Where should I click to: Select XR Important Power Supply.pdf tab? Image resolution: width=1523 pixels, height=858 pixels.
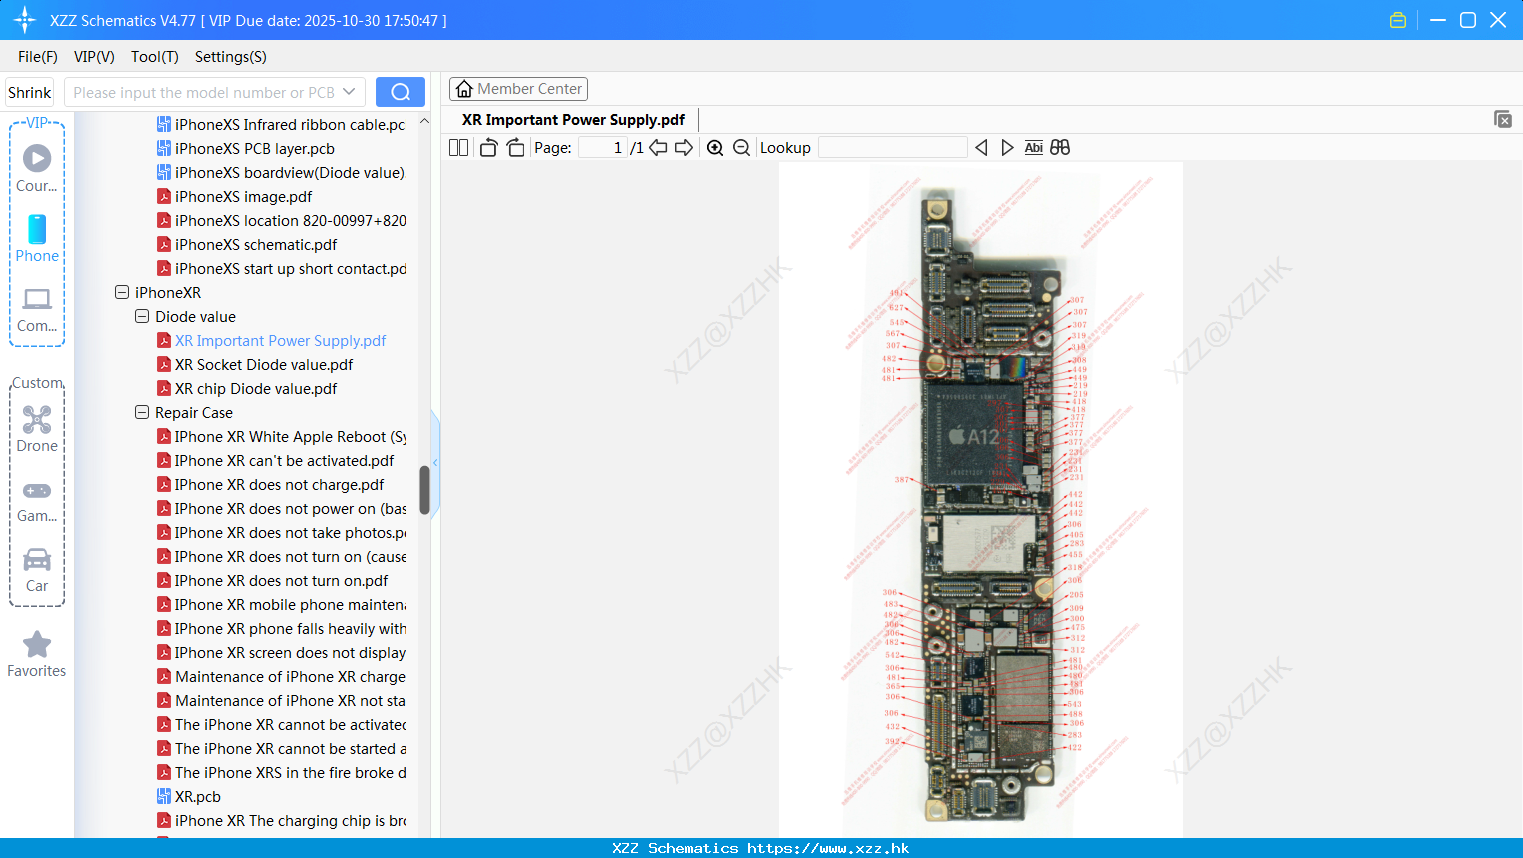coord(573,120)
